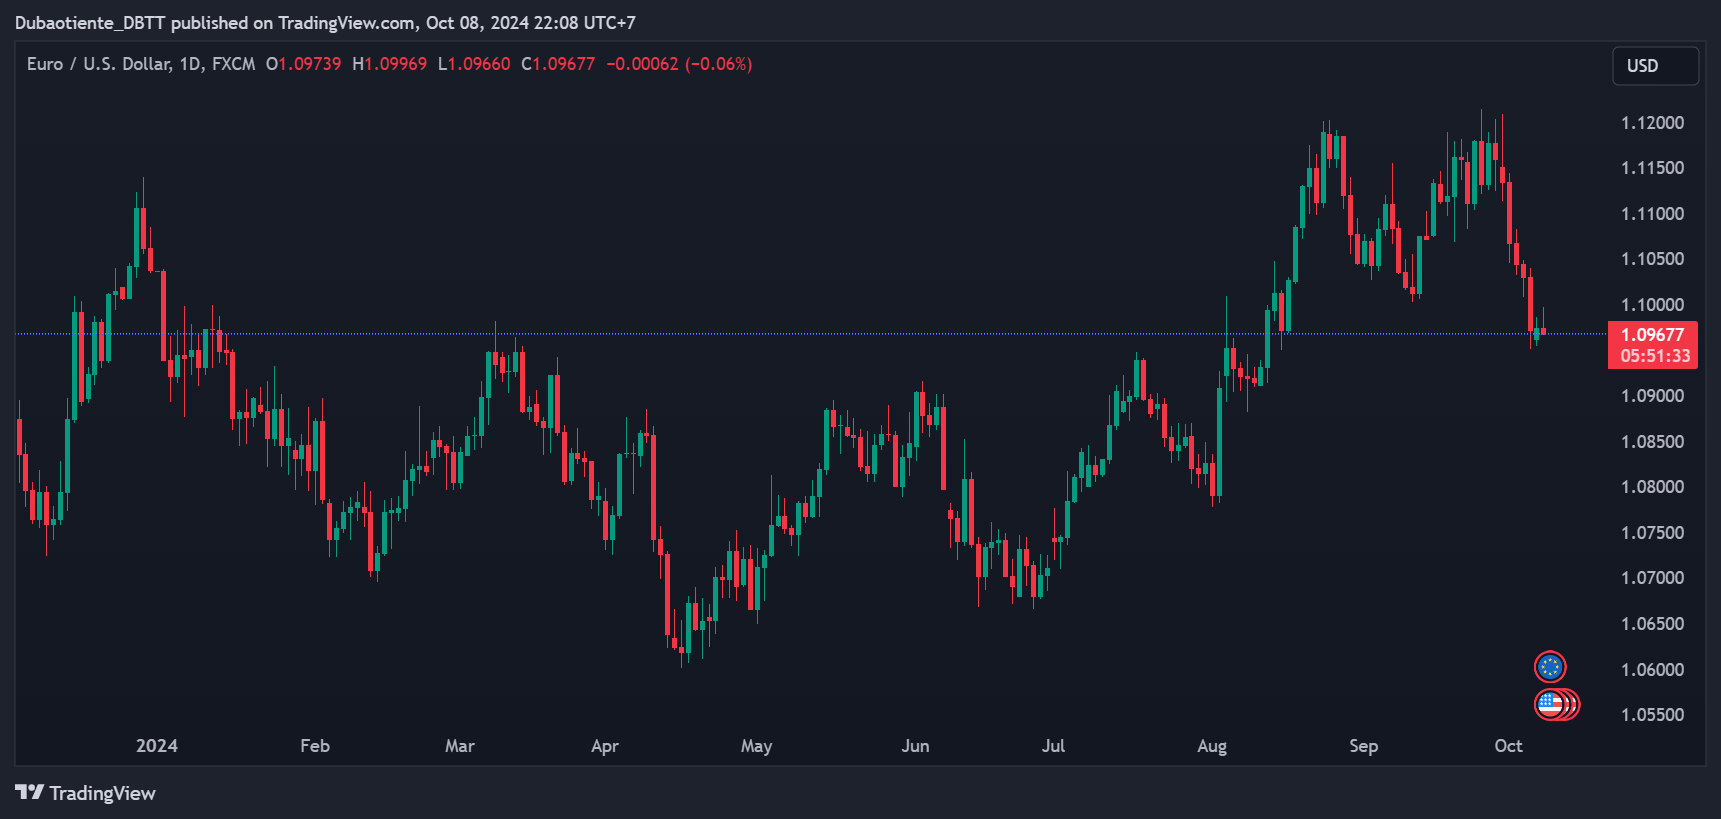Click the Oct time axis label
Image resolution: width=1721 pixels, height=819 pixels.
(x=1508, y=746)
